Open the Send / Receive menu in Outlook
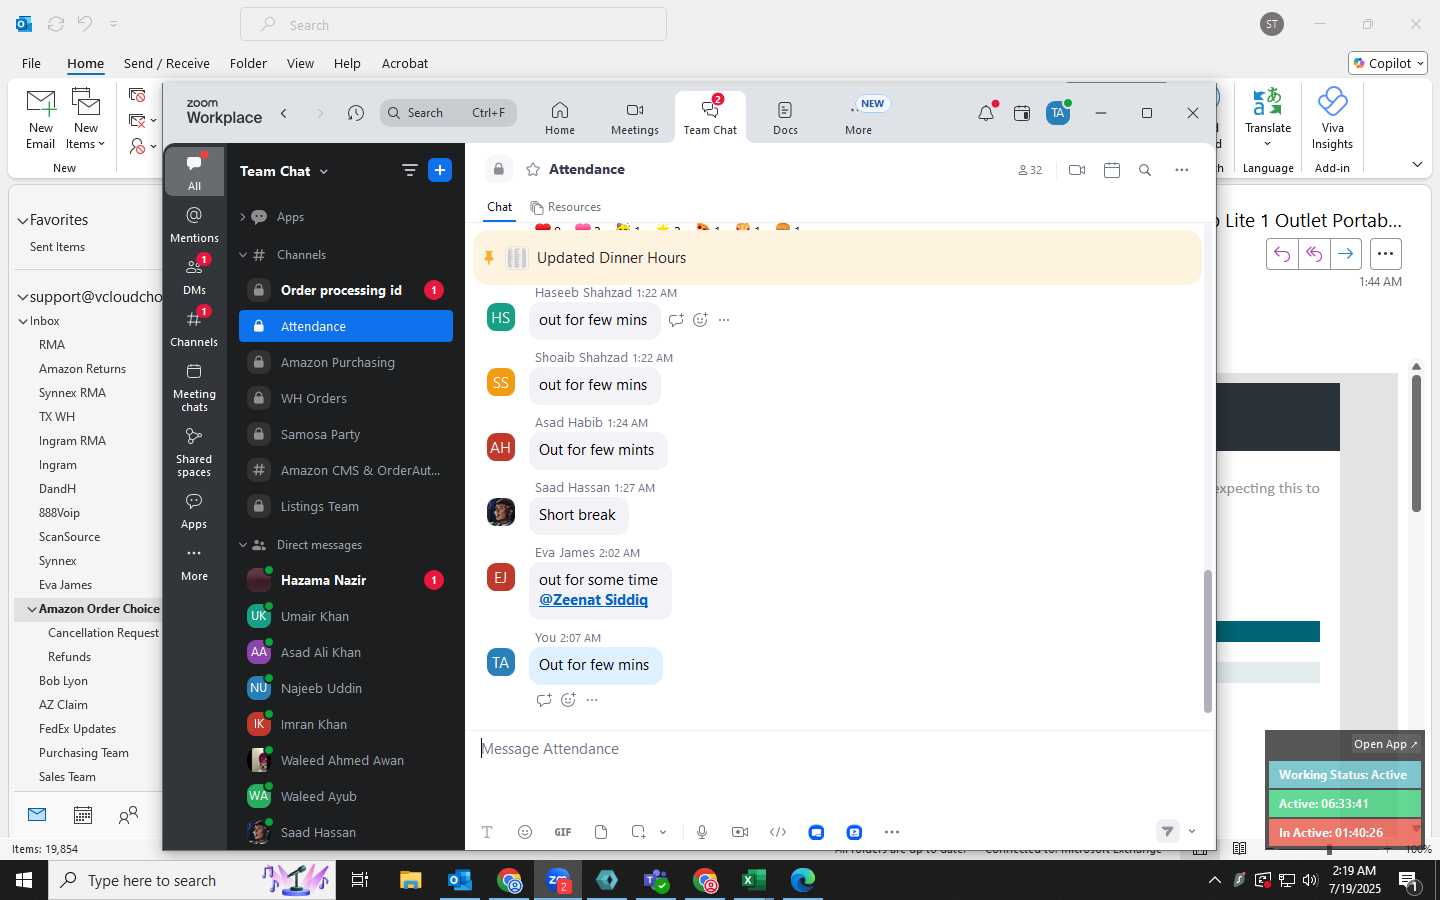 pyautogui.click(x=167, y=63)
